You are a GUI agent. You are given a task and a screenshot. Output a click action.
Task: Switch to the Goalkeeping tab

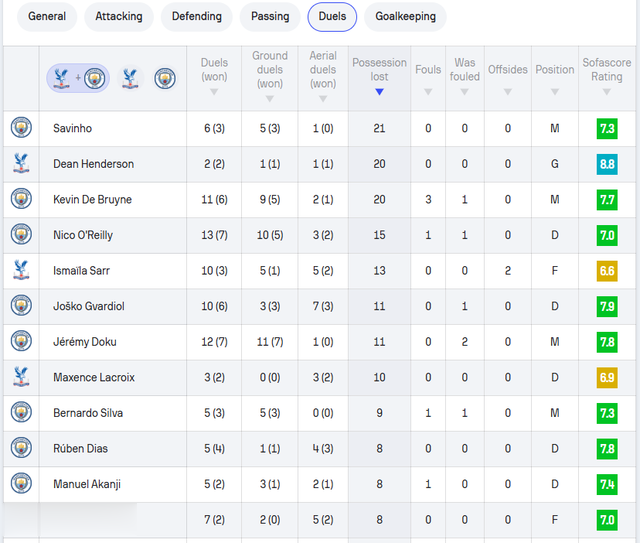click(405, 16)
